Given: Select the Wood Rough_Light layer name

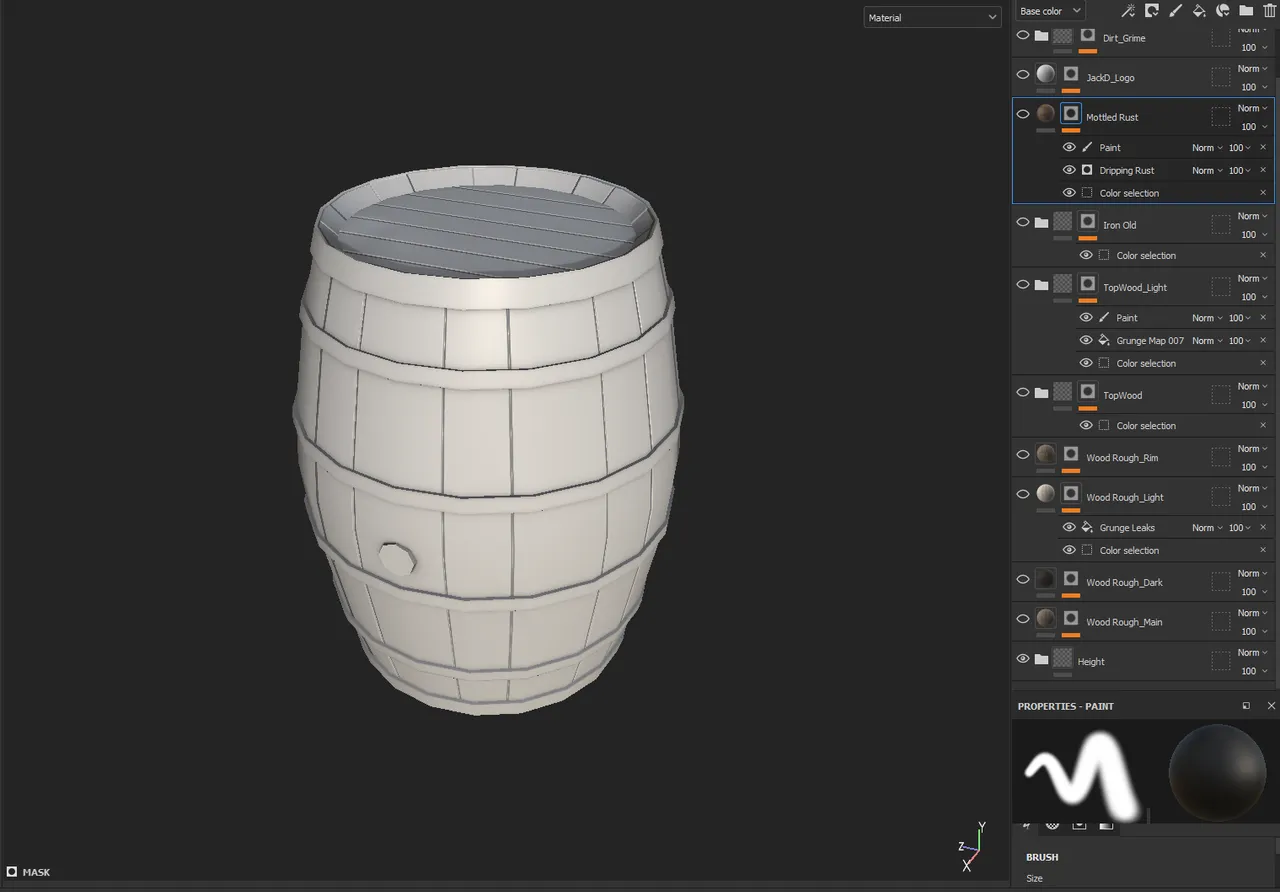Looking at the screenshot, I should pos(1125,497).
